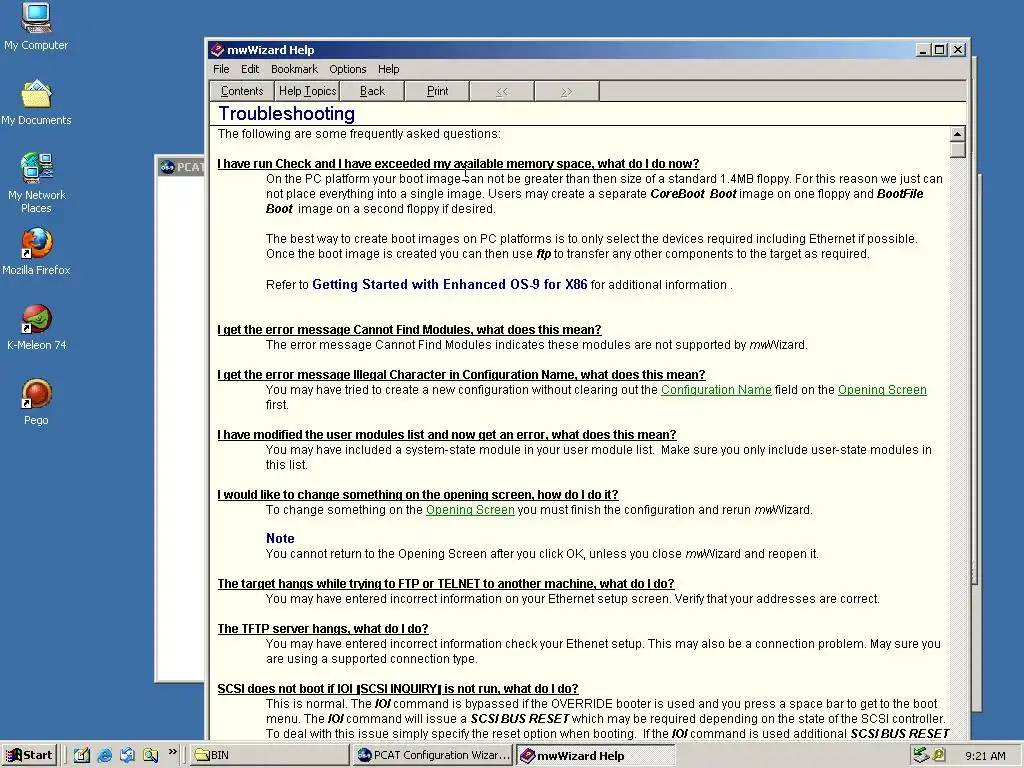
Task: Launch Pego desktop shortcut
Action: (x=37, y=402)
